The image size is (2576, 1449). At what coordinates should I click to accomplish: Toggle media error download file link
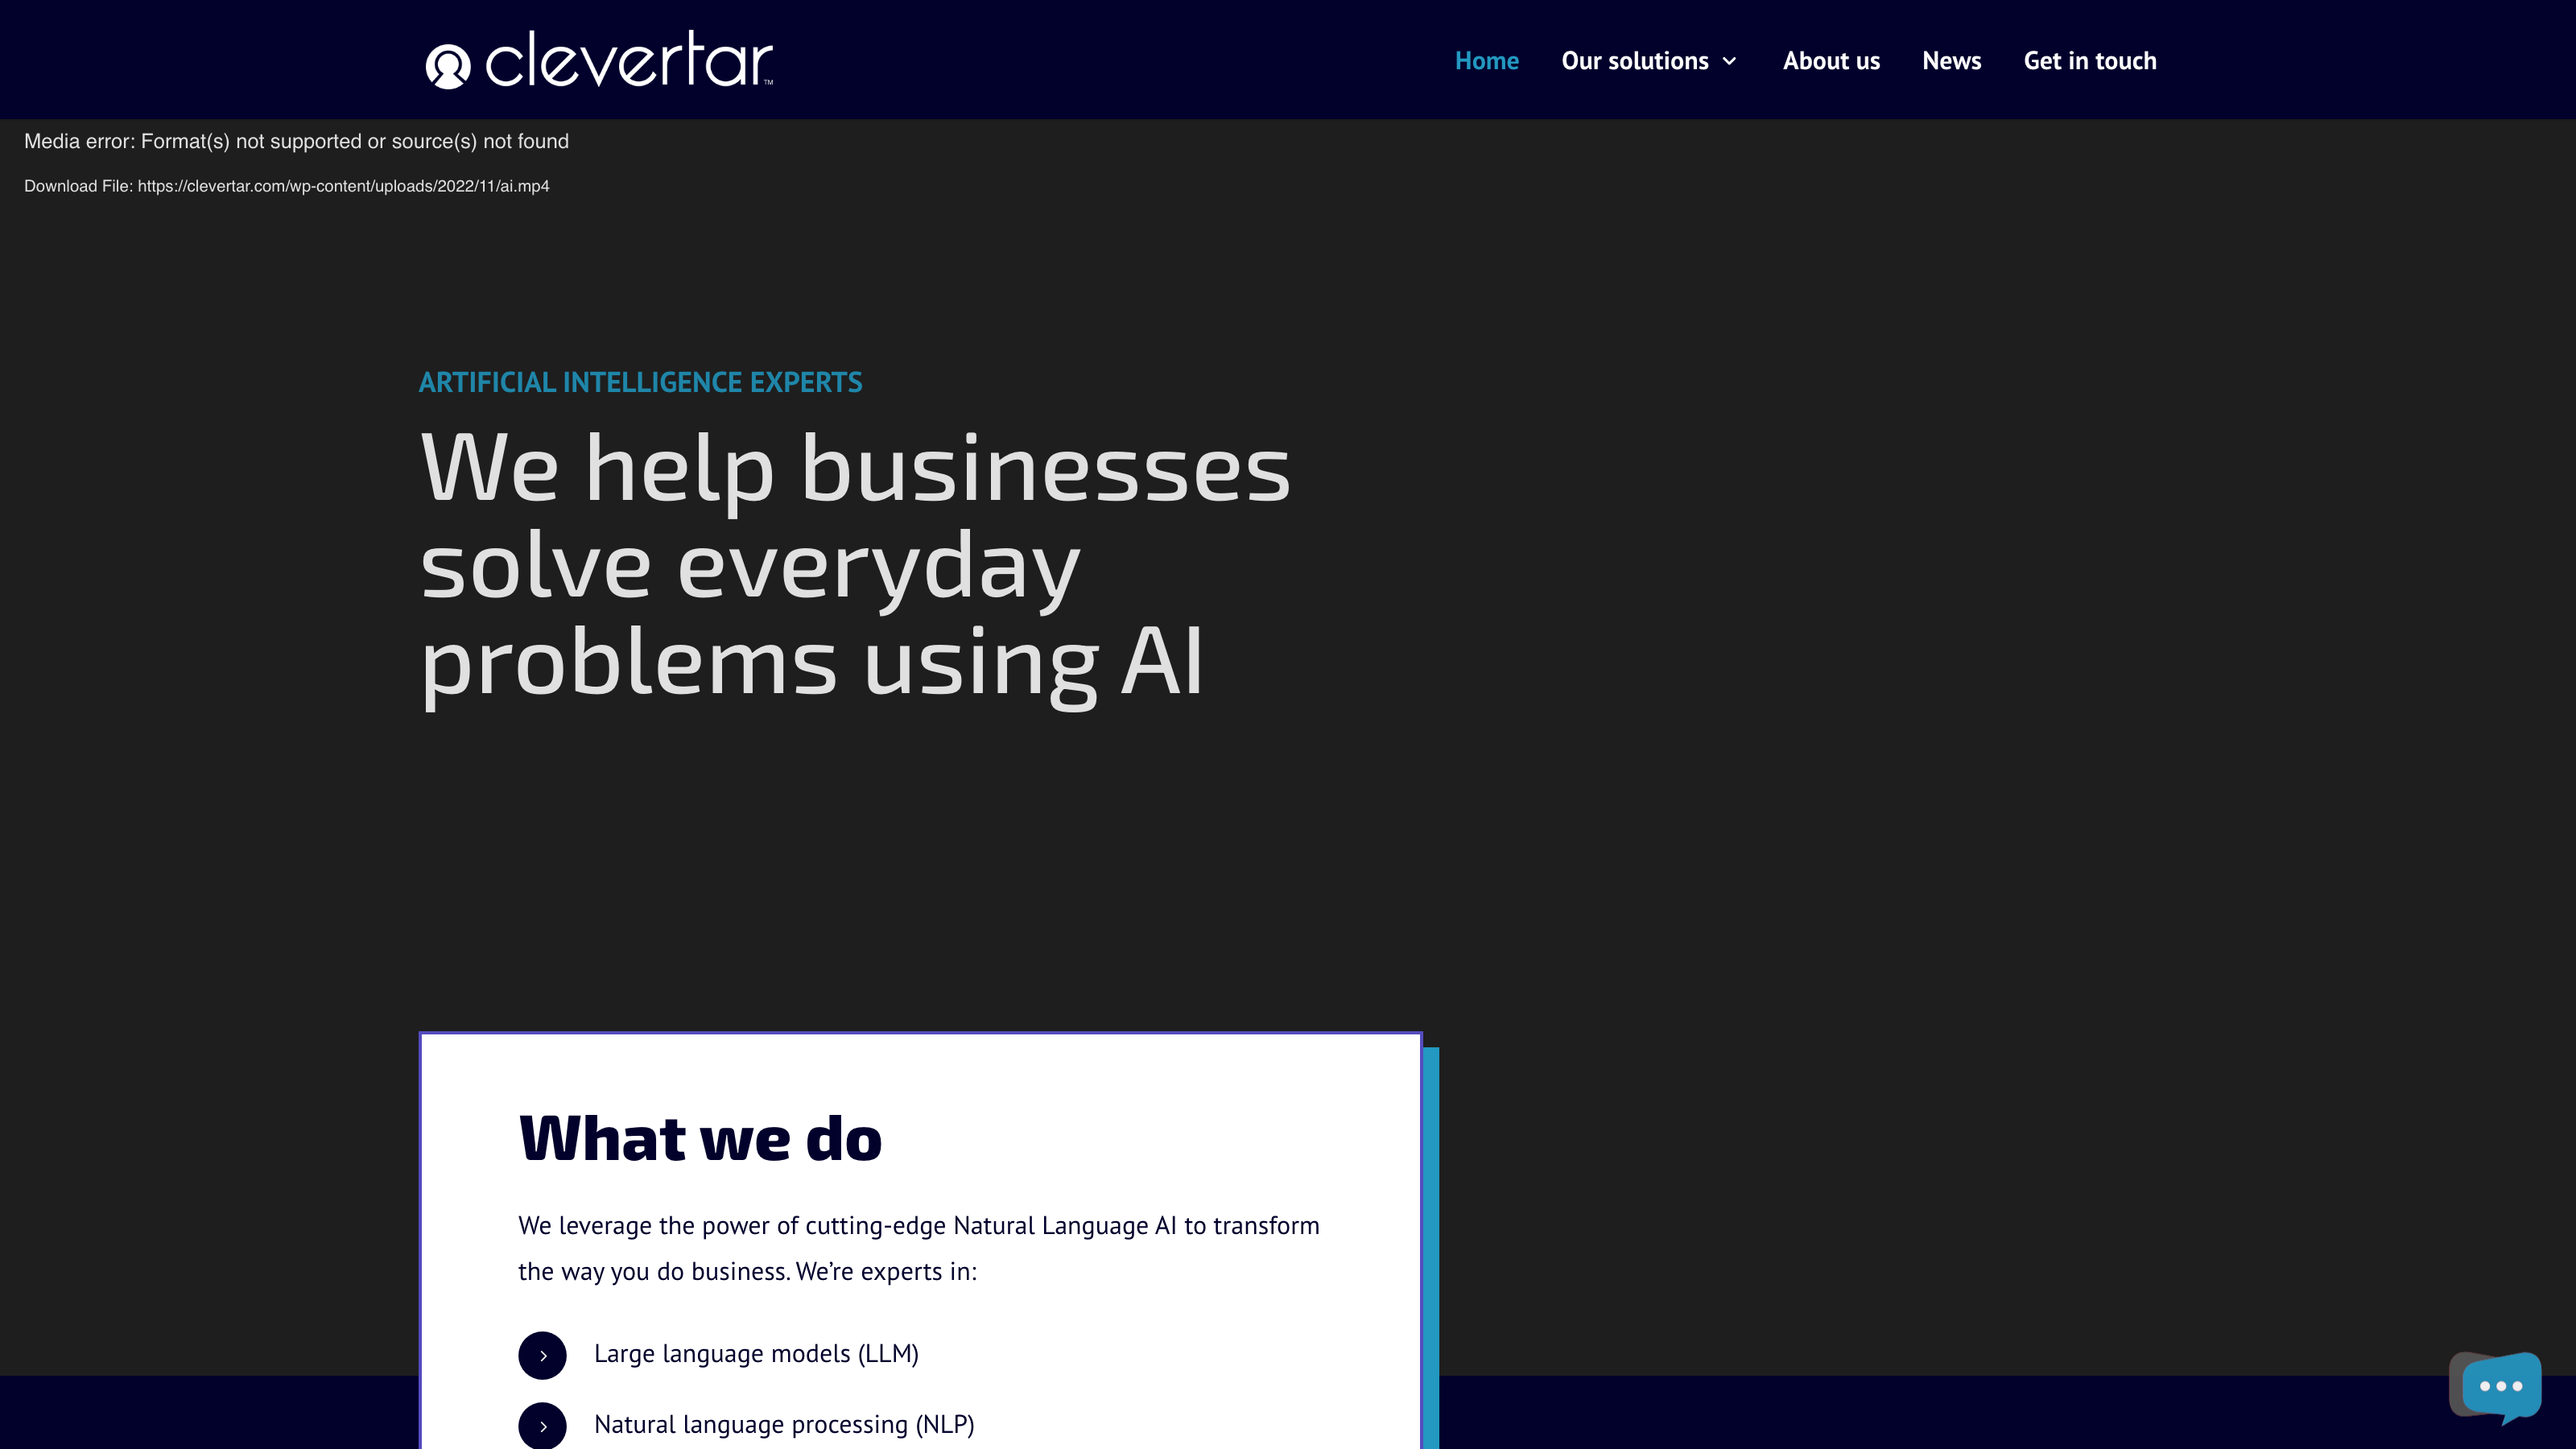click(x=287, y=186)
